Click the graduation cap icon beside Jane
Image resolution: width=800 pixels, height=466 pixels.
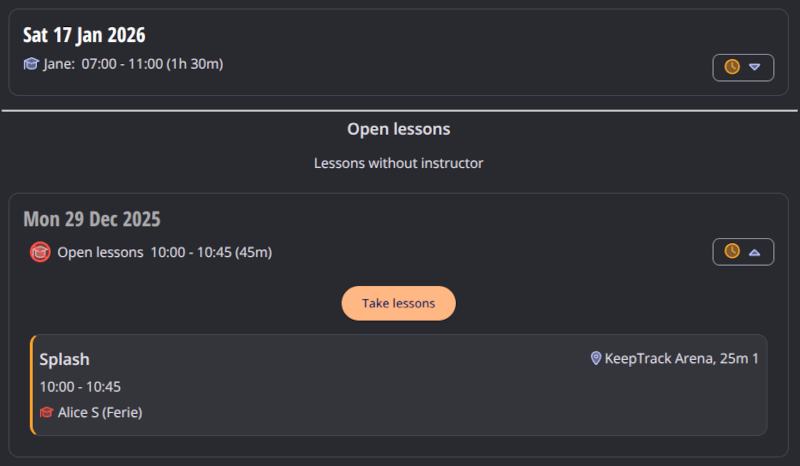click(x=31, y=64)
